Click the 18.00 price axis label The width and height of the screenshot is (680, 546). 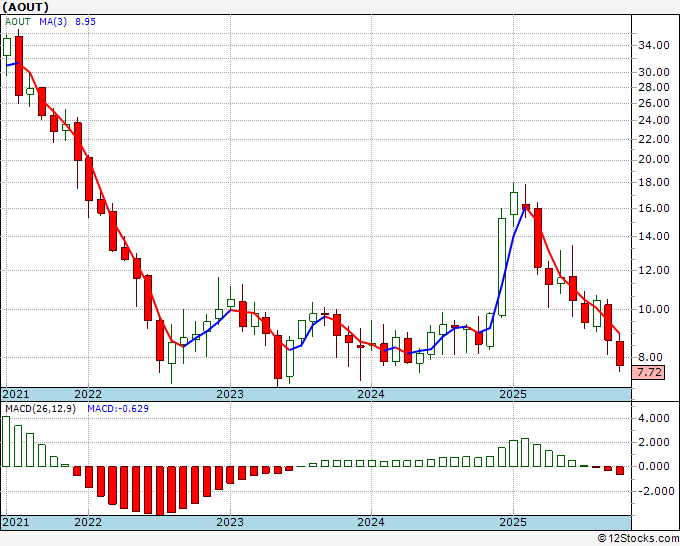pyautogui.click(x=654, y=183)
